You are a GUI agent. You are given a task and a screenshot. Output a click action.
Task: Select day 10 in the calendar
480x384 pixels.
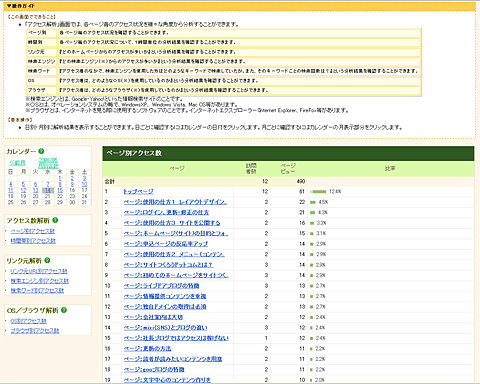(84, 184)
